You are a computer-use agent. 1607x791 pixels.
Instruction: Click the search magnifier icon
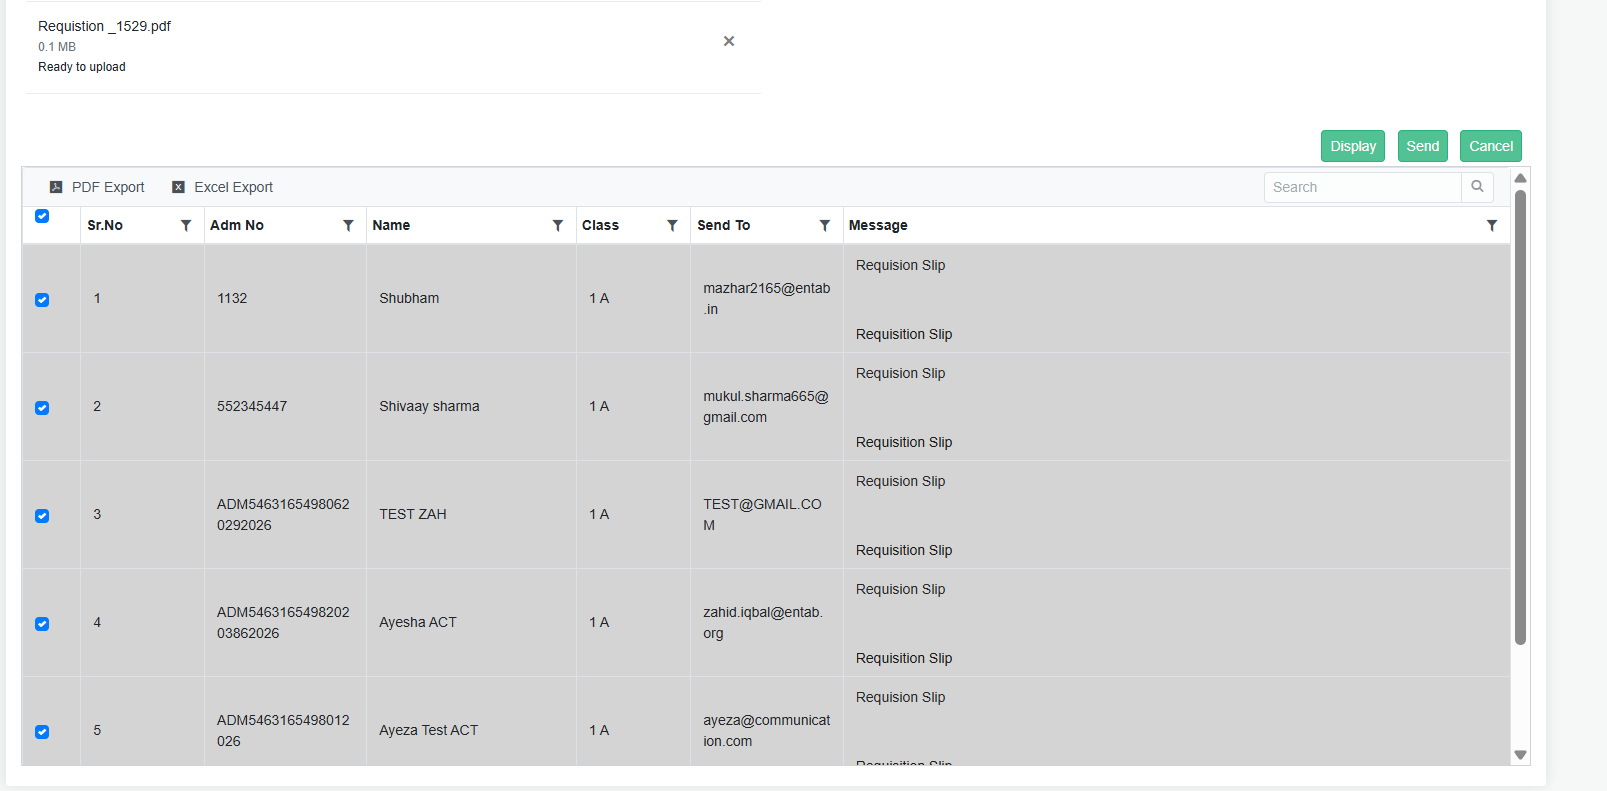pos(1477,187)
